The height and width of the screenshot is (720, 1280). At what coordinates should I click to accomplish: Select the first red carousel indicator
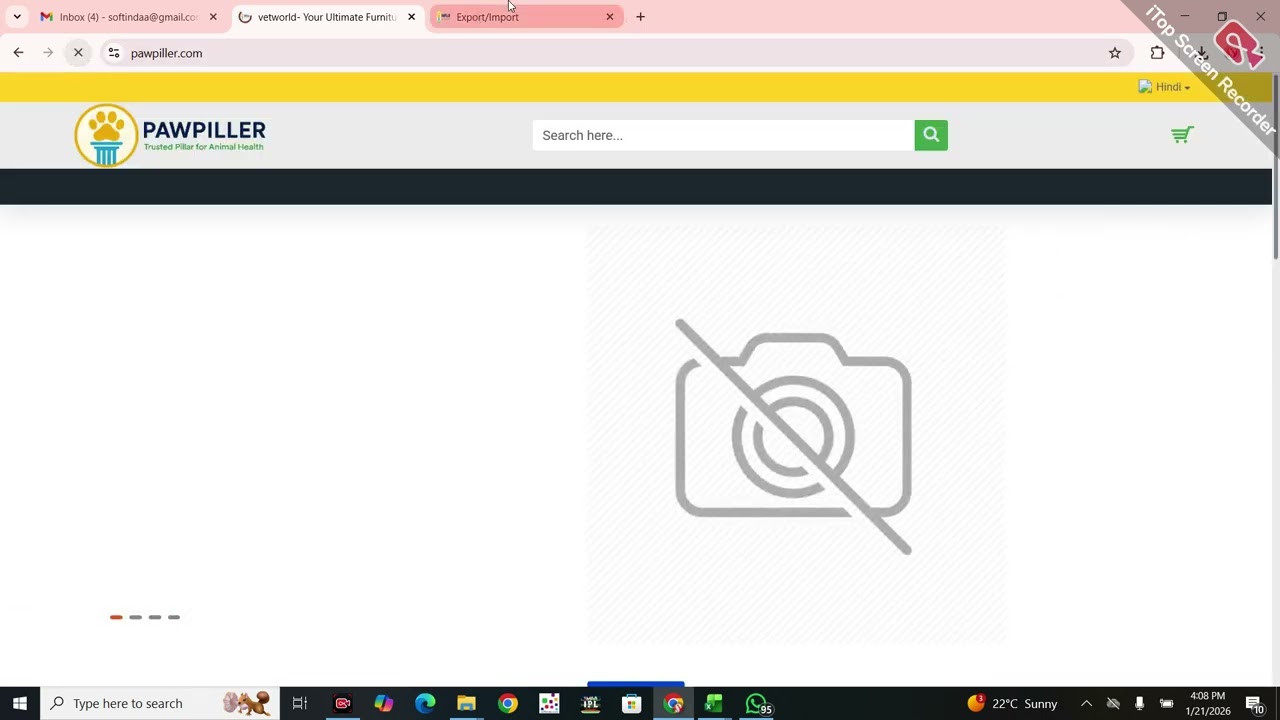pos(116,617)
